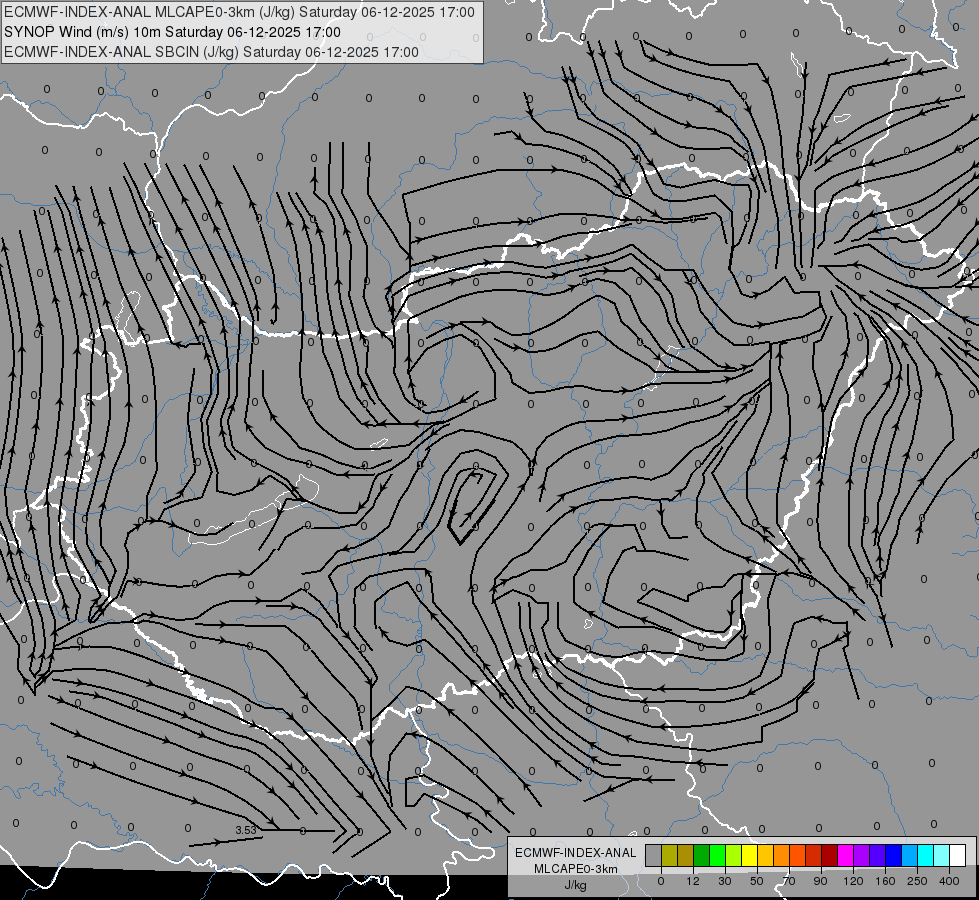Click the legend scale value 120
This screenshot has width=979, height=900.
[x=854, y=881]
